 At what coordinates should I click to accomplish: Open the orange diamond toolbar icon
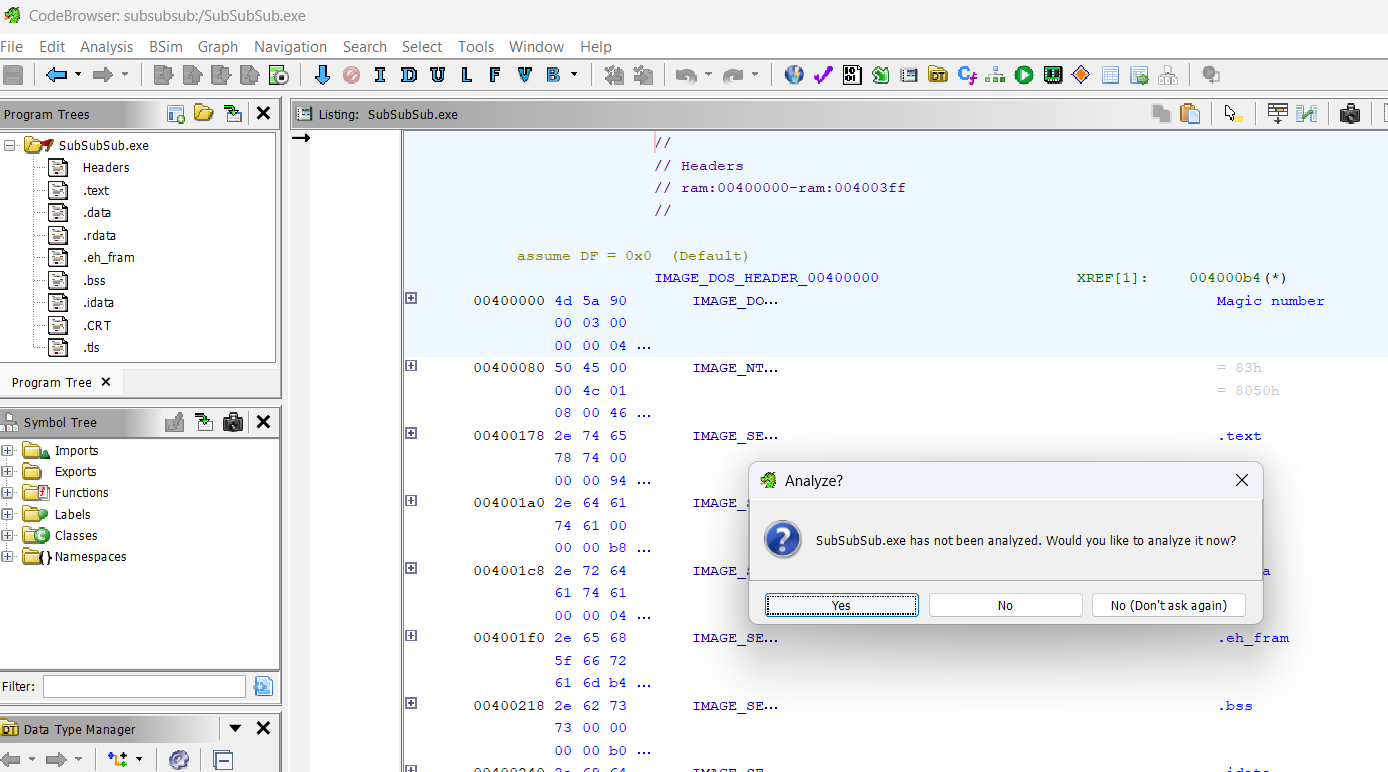1081,75
